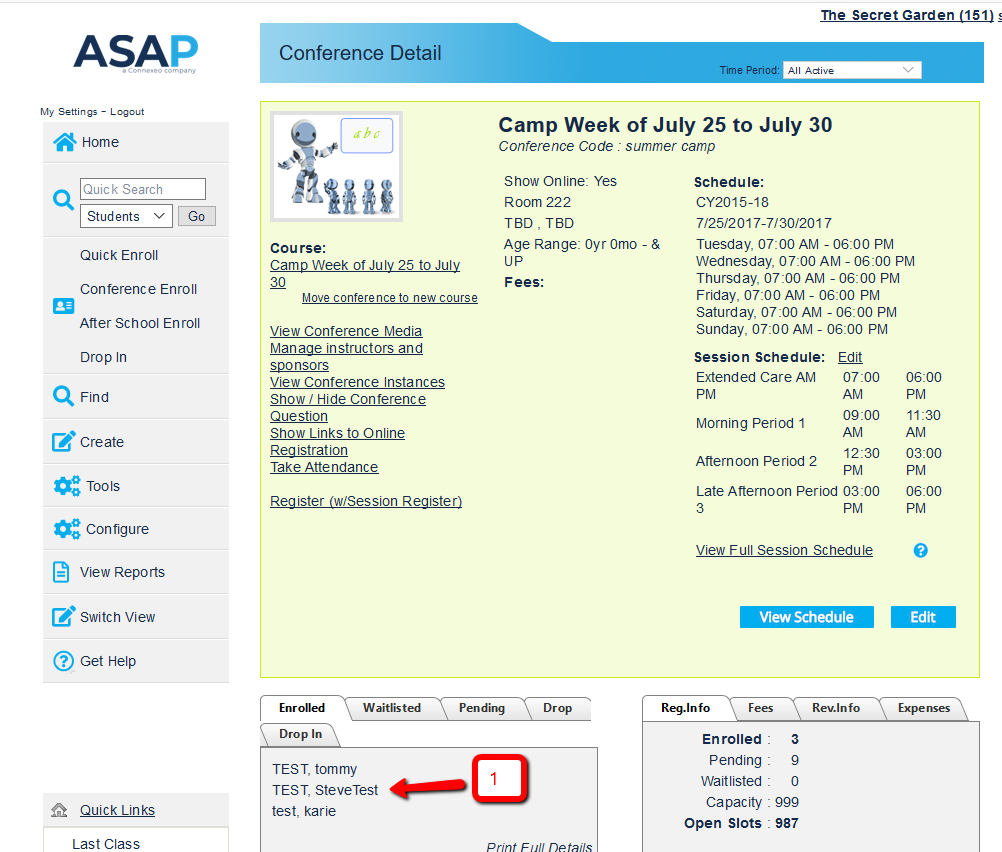Click the Quick Search text field
1002x852 pixels.
[143, 189]
